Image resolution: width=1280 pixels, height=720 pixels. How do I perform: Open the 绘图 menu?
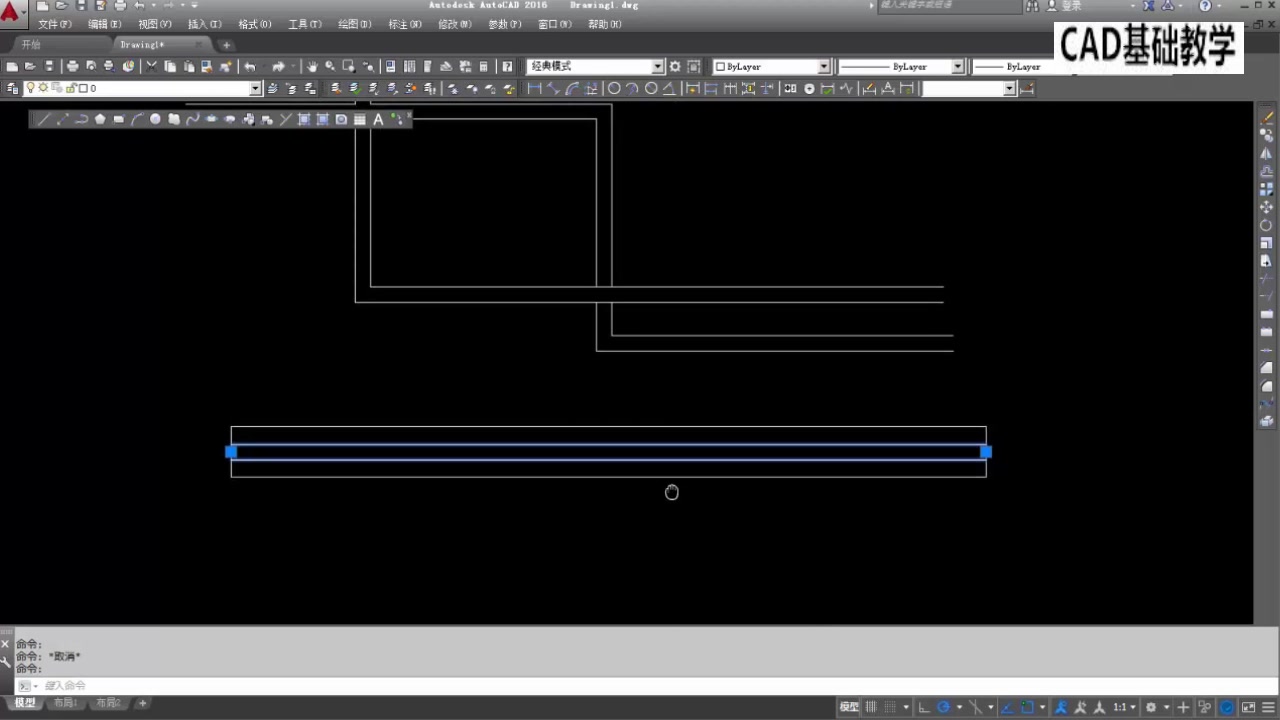pyautogui.click(x=354, y=24)
